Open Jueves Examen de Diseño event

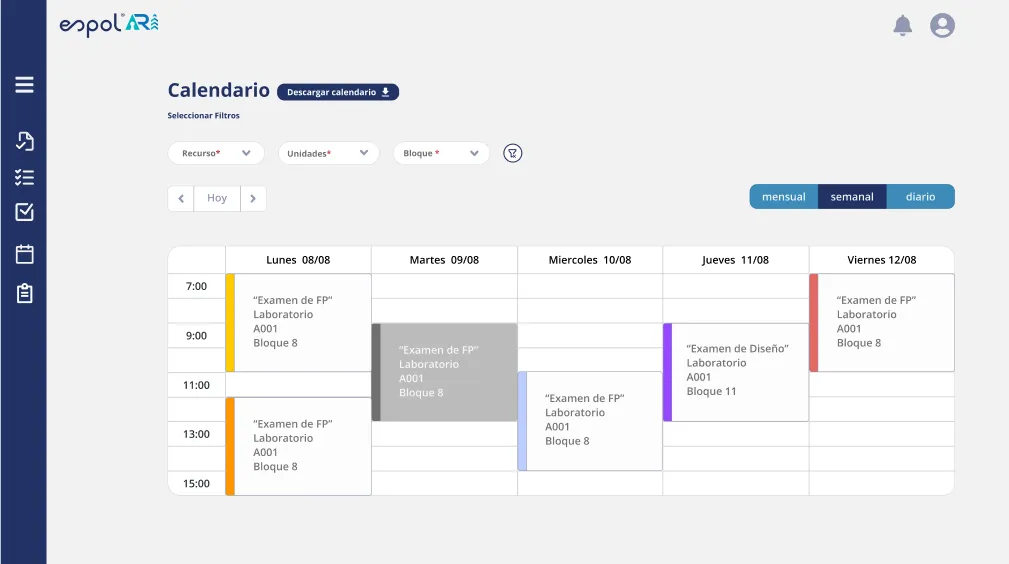point(736,372)
